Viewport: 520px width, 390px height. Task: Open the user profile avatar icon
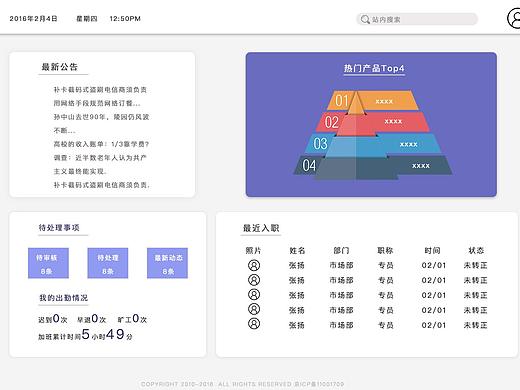click(515, 18)
